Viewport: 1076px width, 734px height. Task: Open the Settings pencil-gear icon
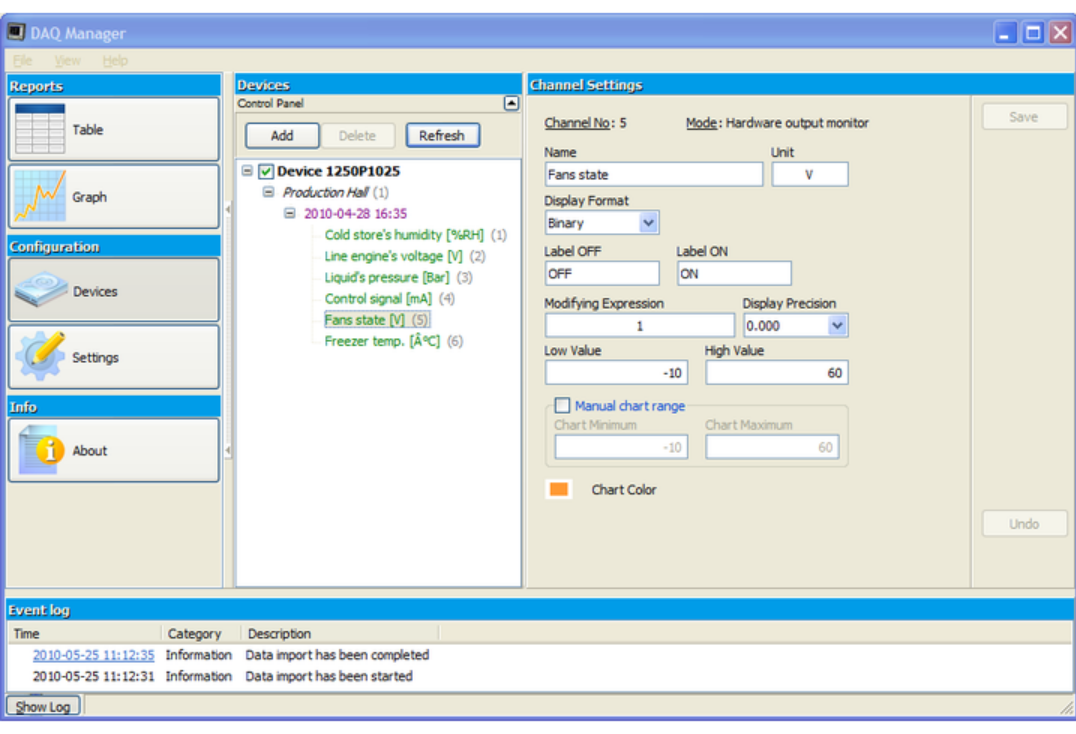(40, 357)
